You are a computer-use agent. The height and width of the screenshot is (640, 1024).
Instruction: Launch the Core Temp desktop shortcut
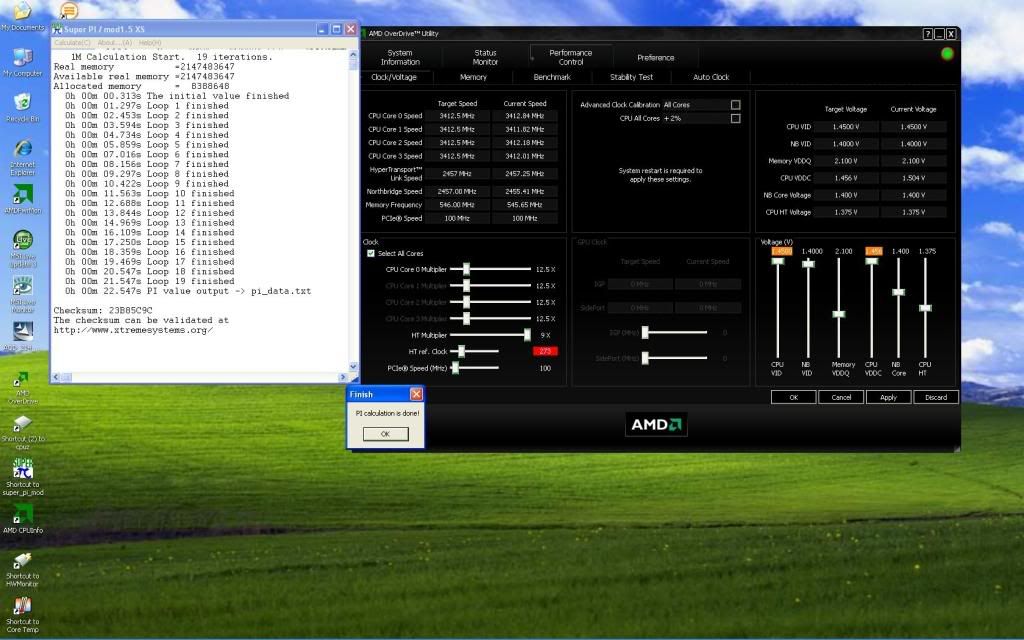(x=22, y=615)
